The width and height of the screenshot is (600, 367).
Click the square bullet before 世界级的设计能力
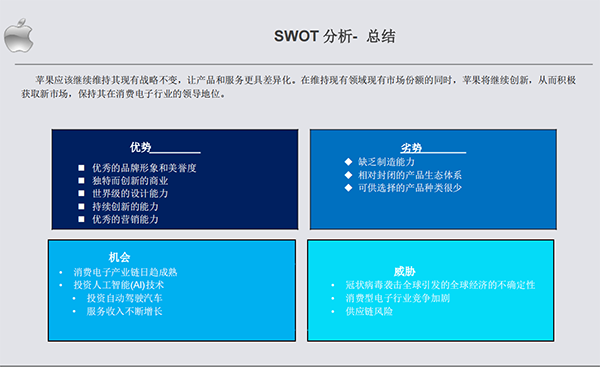(x=81, y=193)
